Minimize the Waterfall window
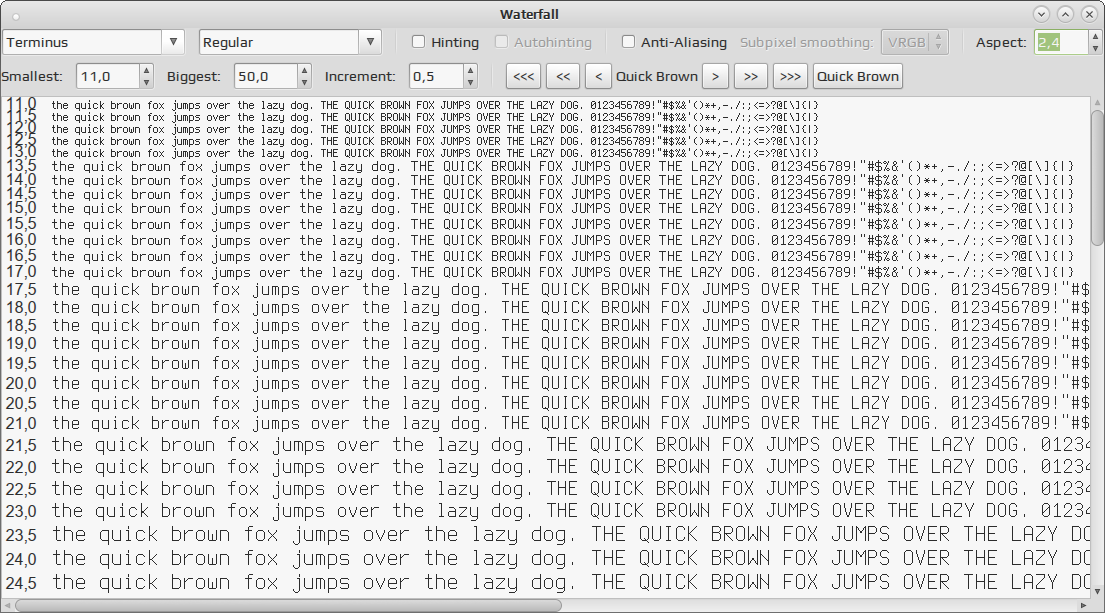The height and width of the screenshot is (613, 1105). pyautogui.click(x=1042, y=14)
